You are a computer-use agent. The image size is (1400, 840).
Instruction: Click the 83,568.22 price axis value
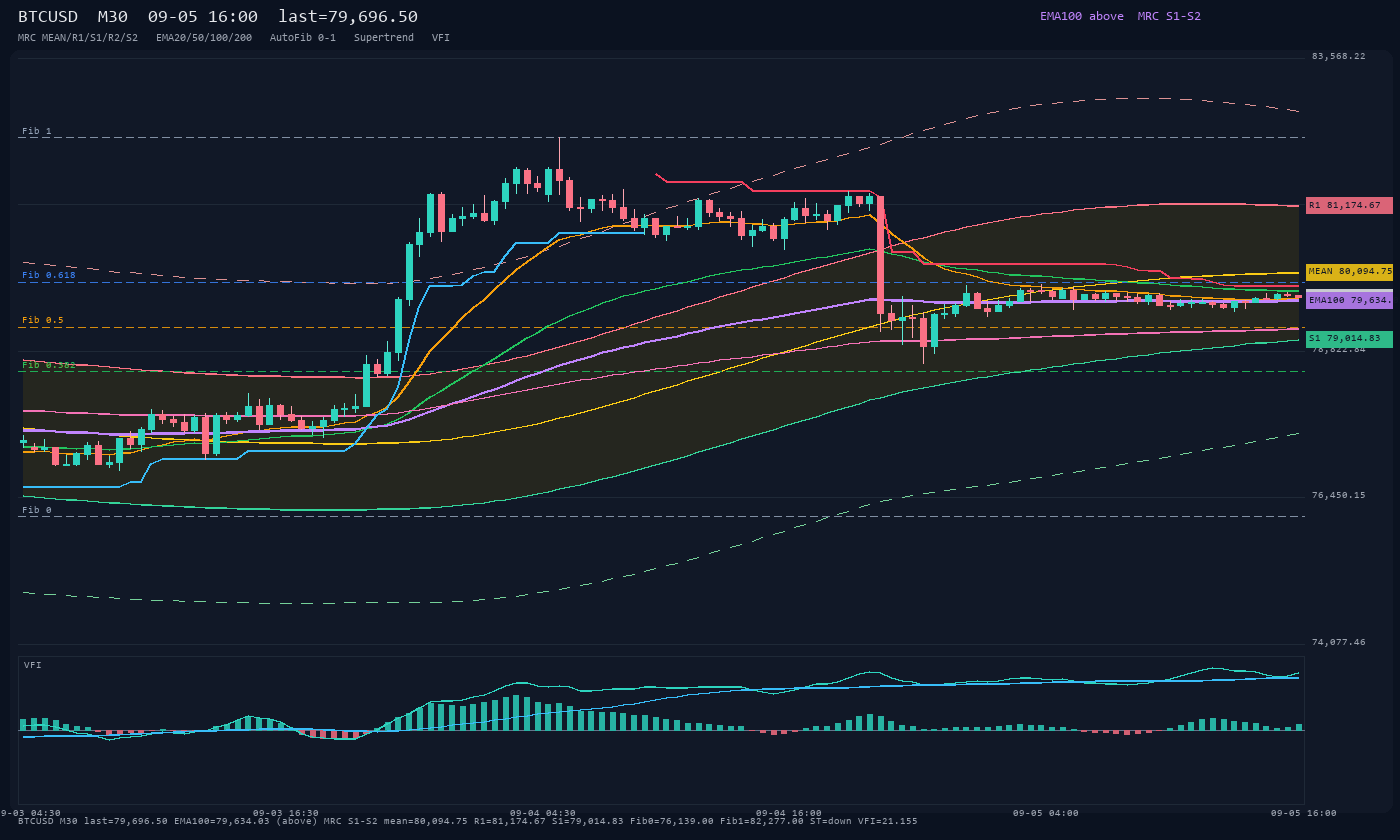click(1339, 56)
